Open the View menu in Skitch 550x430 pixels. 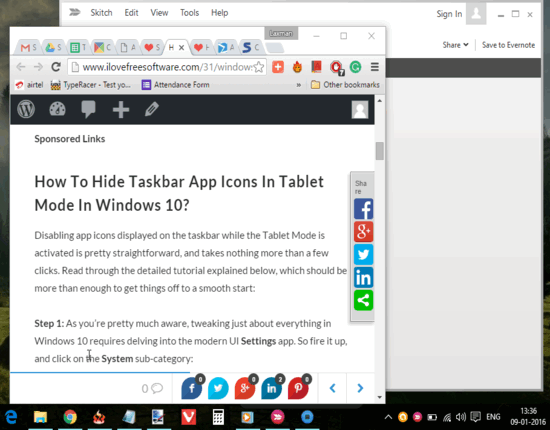(x=159, y=13)
